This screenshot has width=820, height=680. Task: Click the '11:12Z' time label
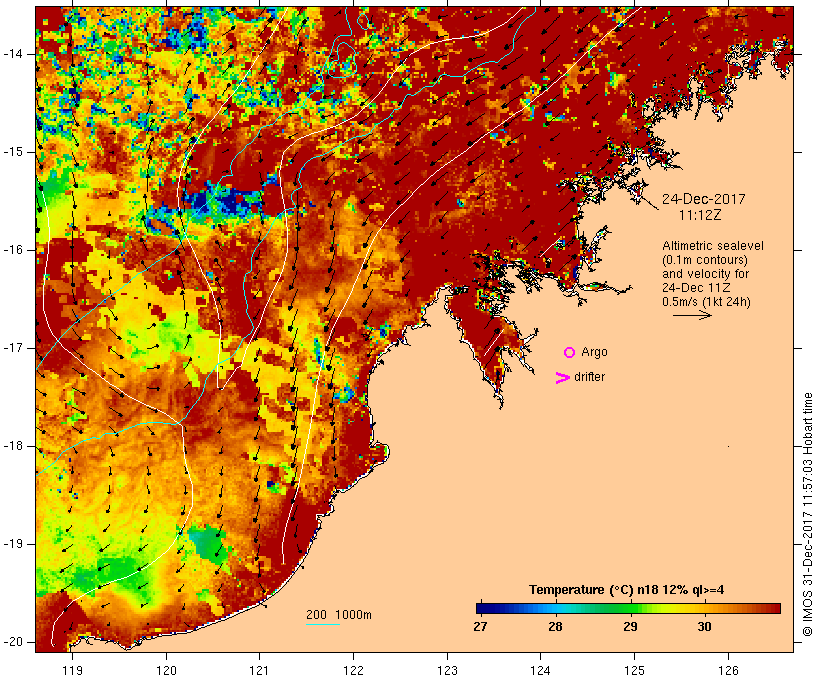pyautogui.click(x=700, y=215)
